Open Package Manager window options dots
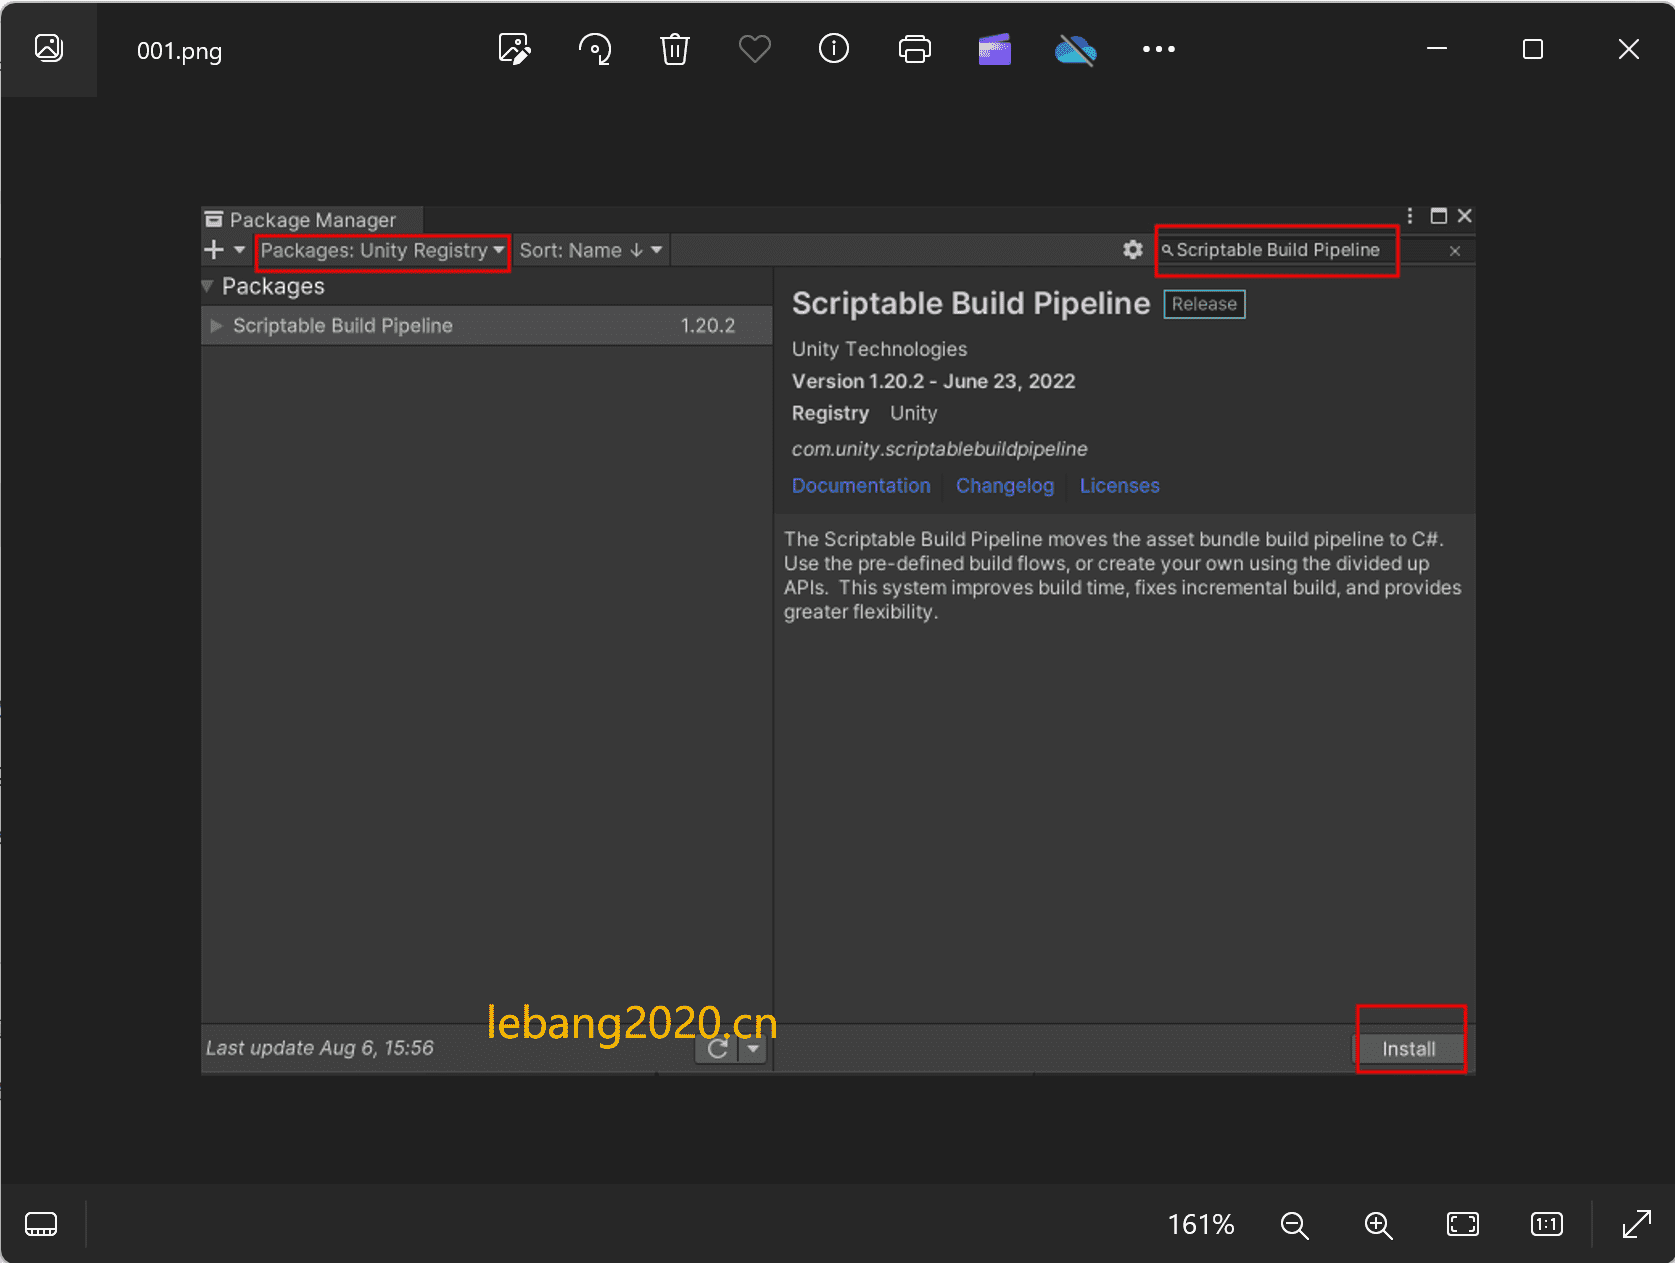The height and width of the screenshot is (1263, 1675). pyautogui.click(x=1410, y=216)
